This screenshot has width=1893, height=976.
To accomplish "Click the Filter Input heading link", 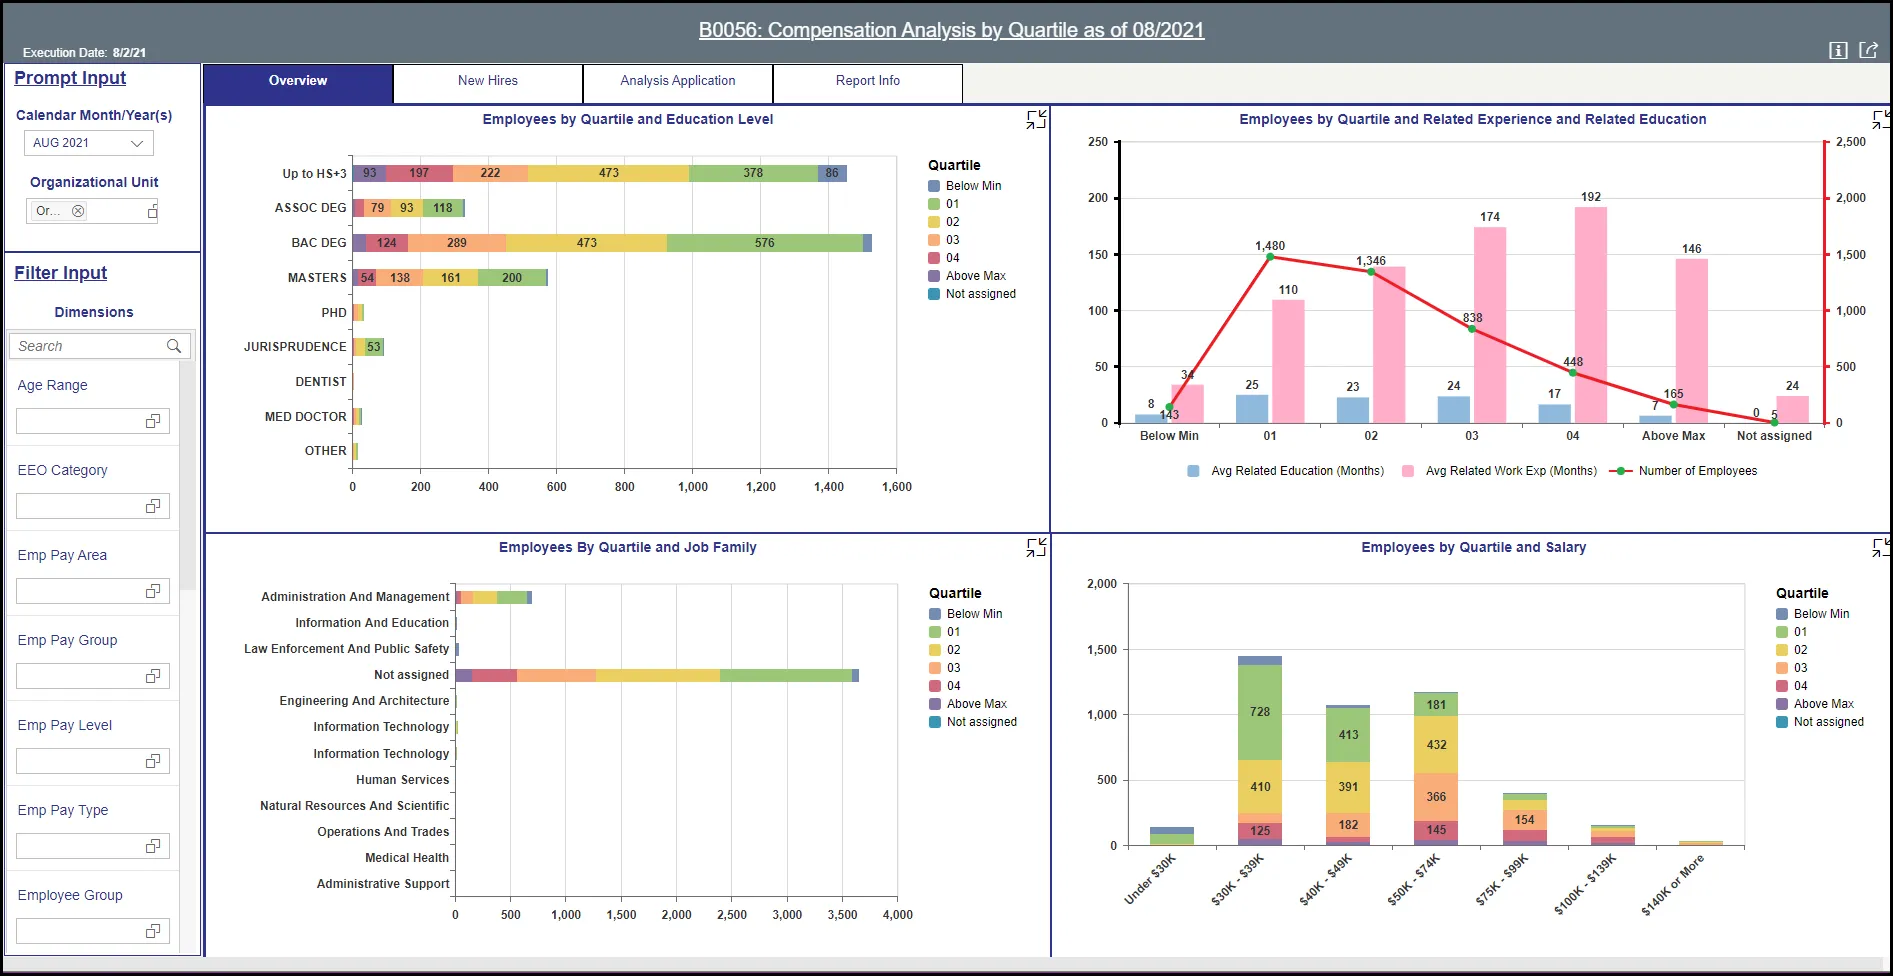I will coord(60,273).
